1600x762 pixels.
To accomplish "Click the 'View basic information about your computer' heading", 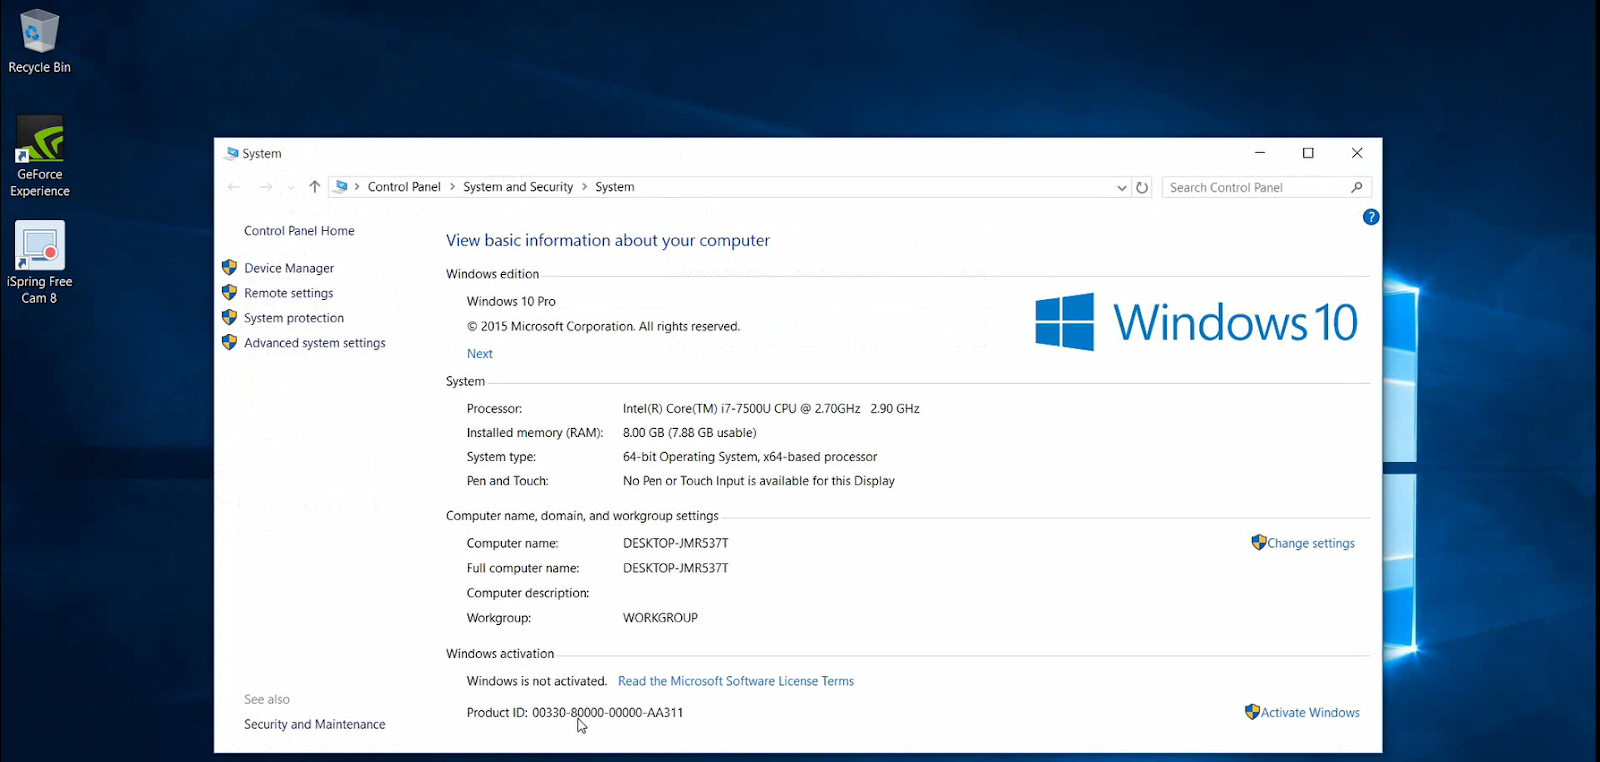I will pos(608,240).
